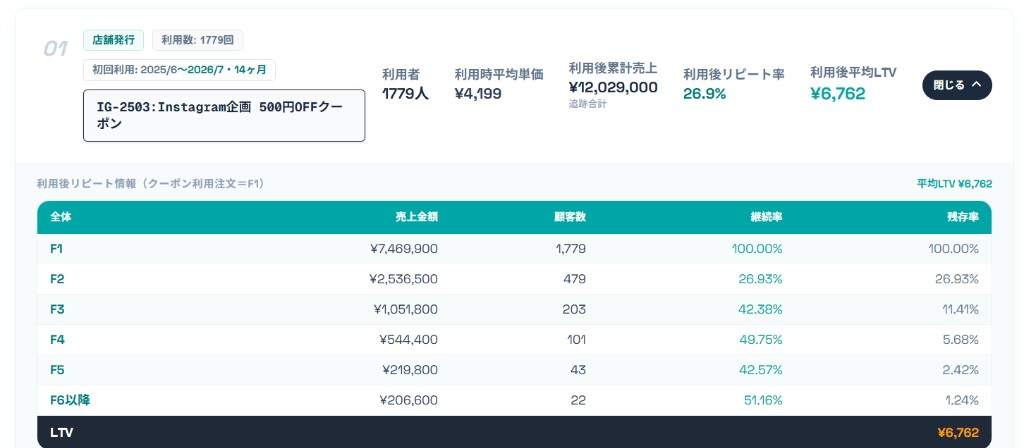Click 利用後平均LTV ¥6,762 header value

(837, 93)
